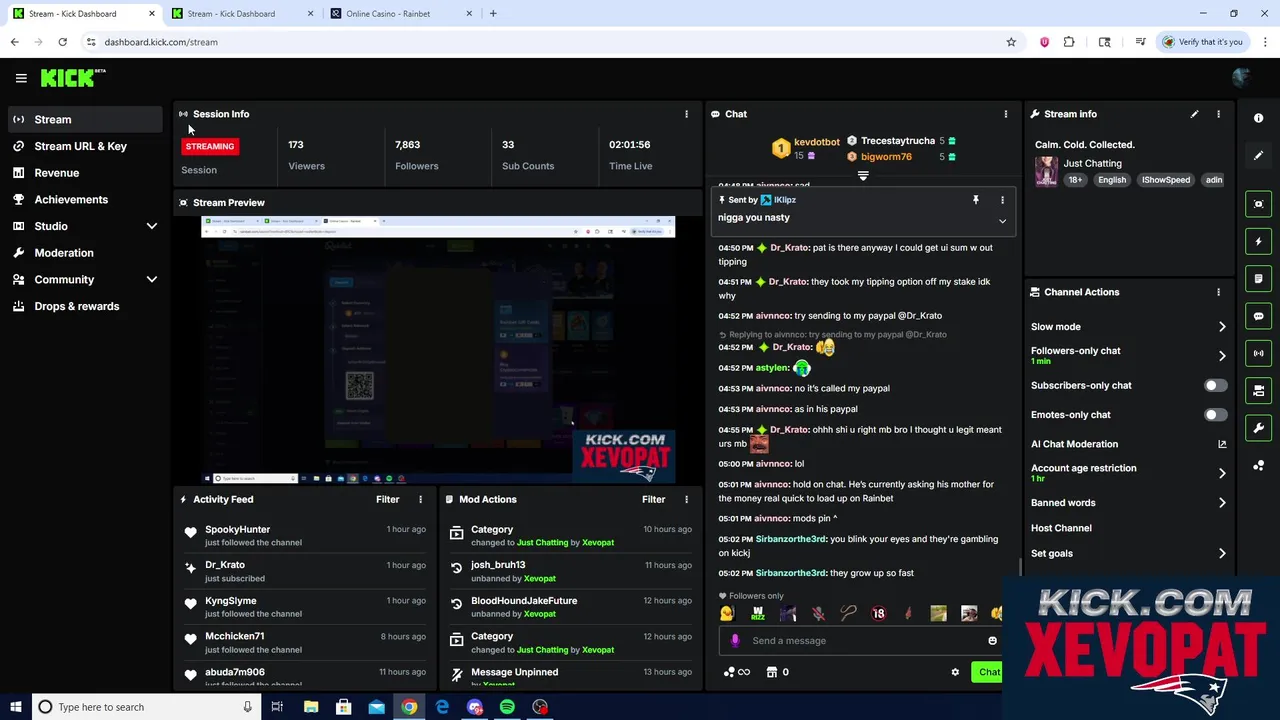
Task: Open Set goals settings arrow
Action: pyautogui.click(x=1222, y=553)
